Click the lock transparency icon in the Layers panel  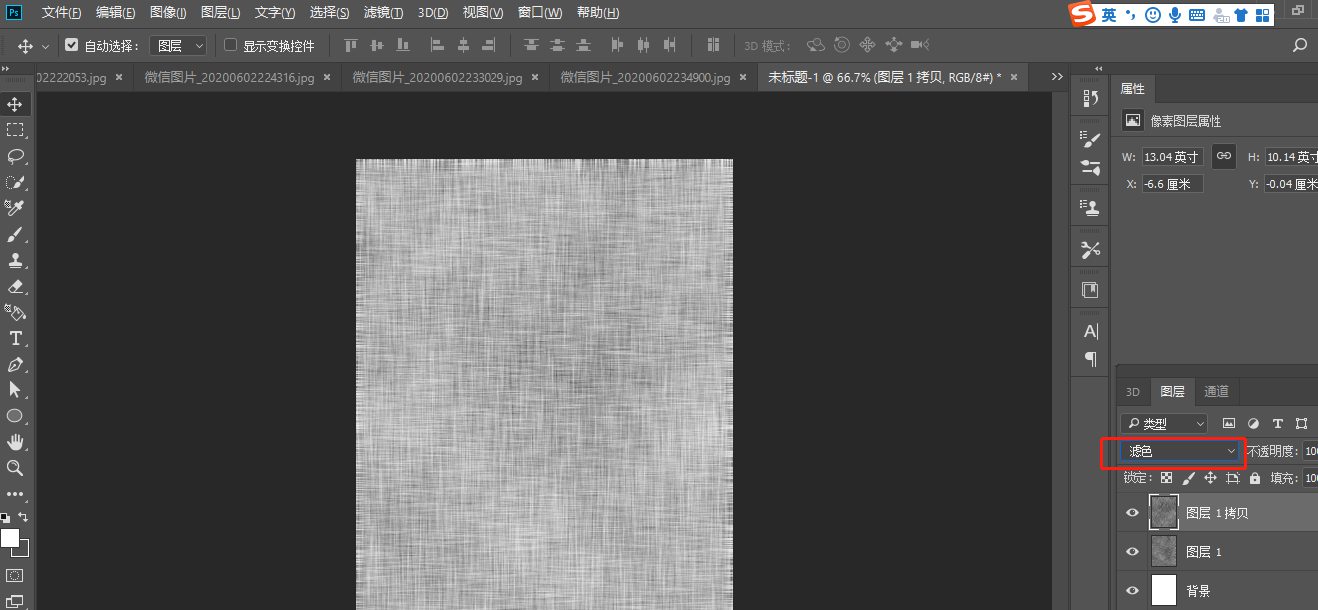click(1166, 478)
